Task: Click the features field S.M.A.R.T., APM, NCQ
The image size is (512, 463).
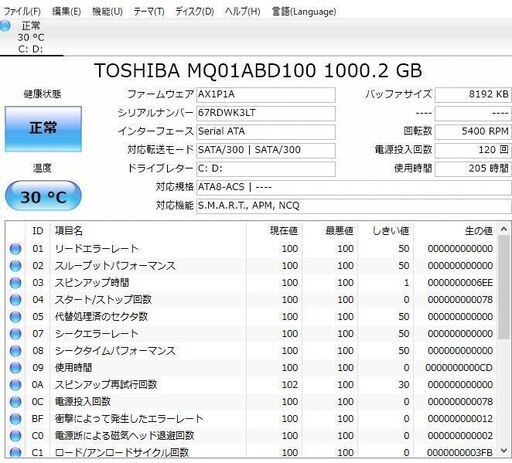Action: (354, 206)
